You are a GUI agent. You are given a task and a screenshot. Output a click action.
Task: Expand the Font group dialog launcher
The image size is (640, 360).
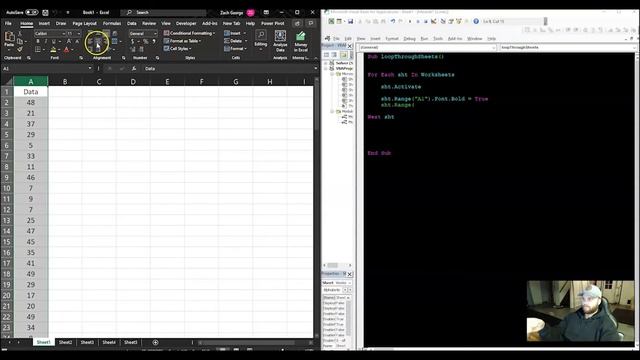point(81,58)
